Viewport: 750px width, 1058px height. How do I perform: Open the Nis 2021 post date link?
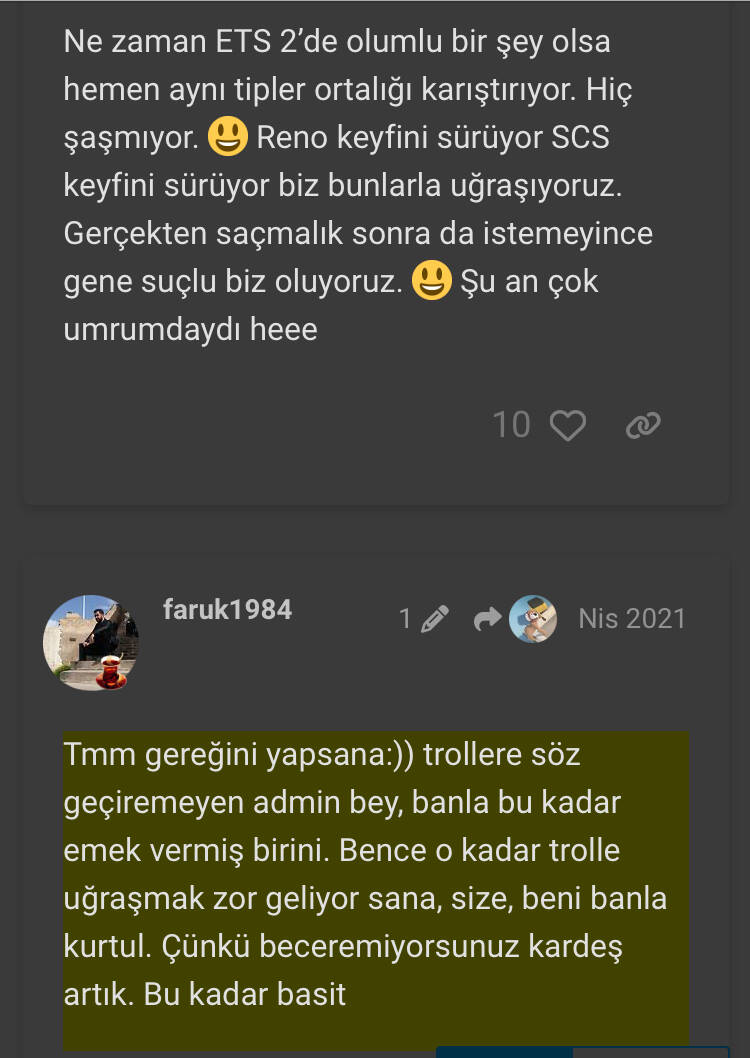click(x=632, y=619)
